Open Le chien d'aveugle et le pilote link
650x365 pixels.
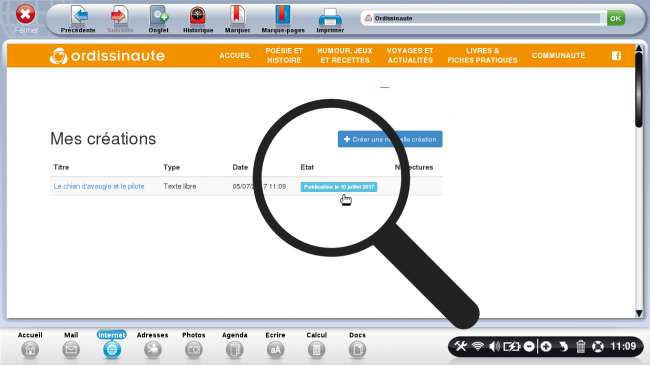click(99, 186)
